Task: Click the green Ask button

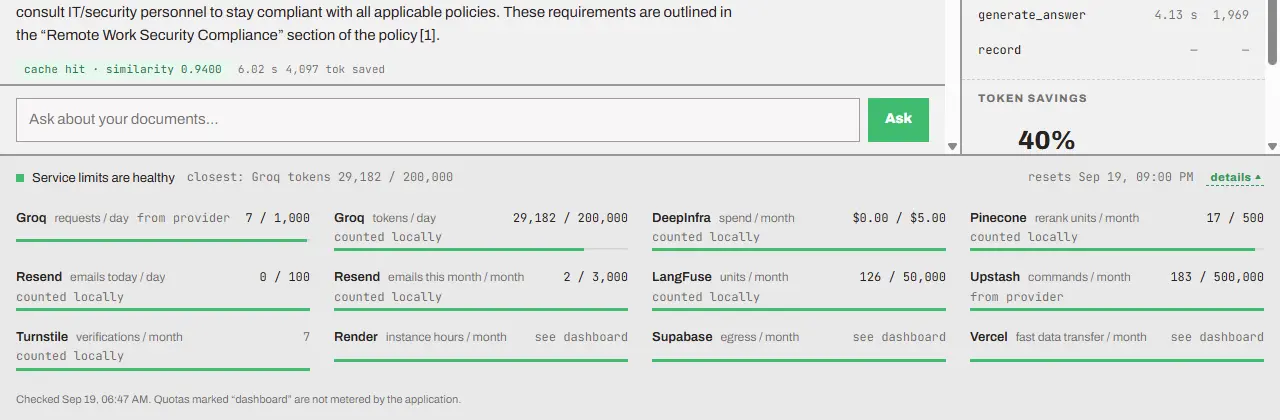Action: coord(898,119)
